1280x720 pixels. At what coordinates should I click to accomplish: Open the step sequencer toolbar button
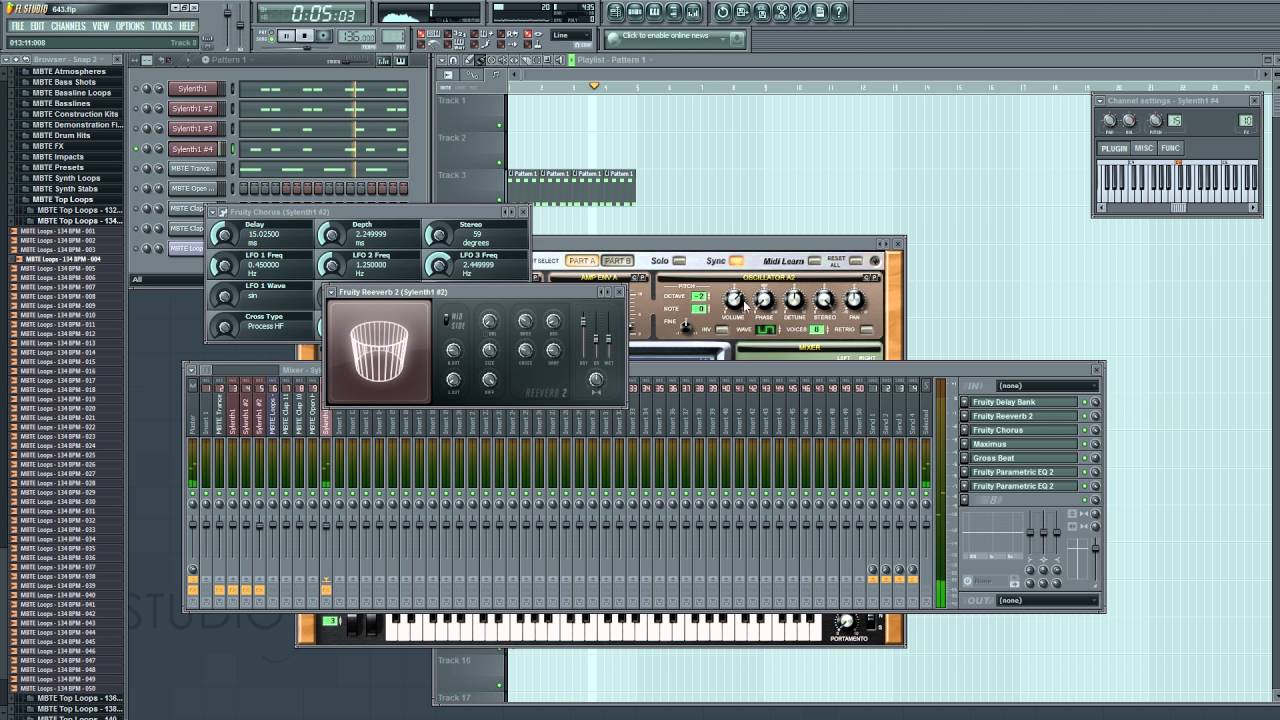tap(635, 12)
